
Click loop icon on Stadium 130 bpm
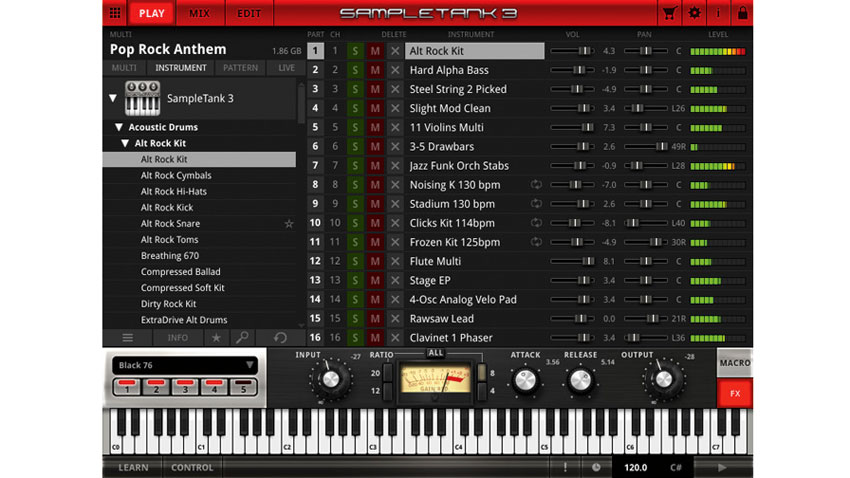(536, 204)
